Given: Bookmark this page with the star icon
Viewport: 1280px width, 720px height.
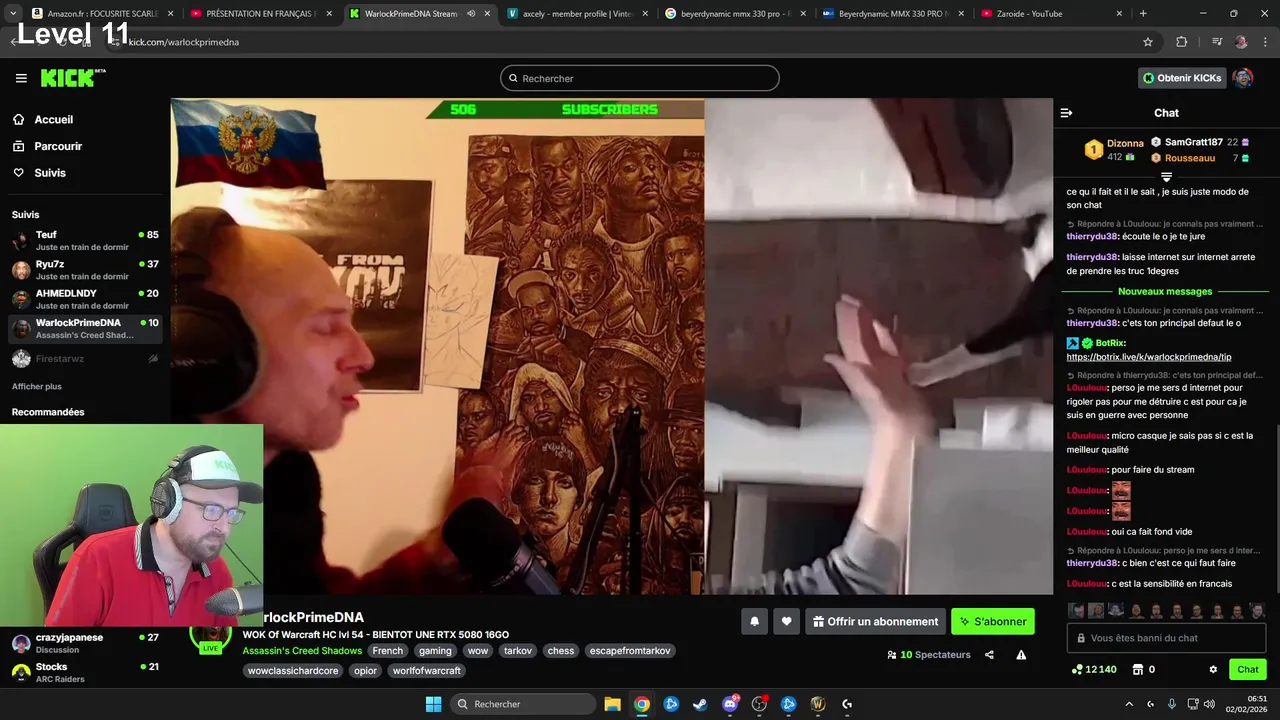Looking at the screenshot, I should coord(1148,42).
